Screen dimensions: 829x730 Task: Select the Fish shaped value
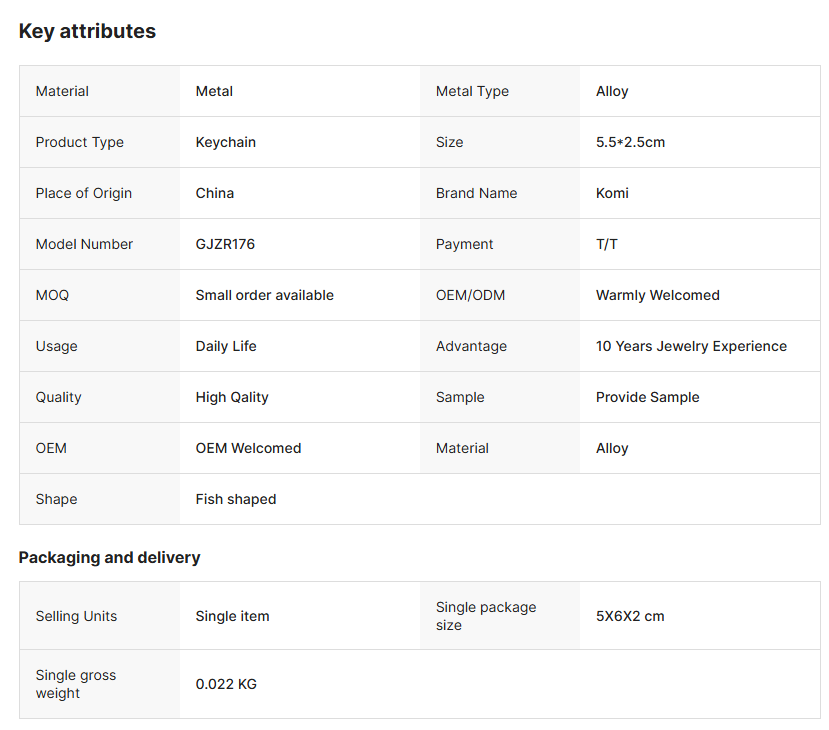236,499
